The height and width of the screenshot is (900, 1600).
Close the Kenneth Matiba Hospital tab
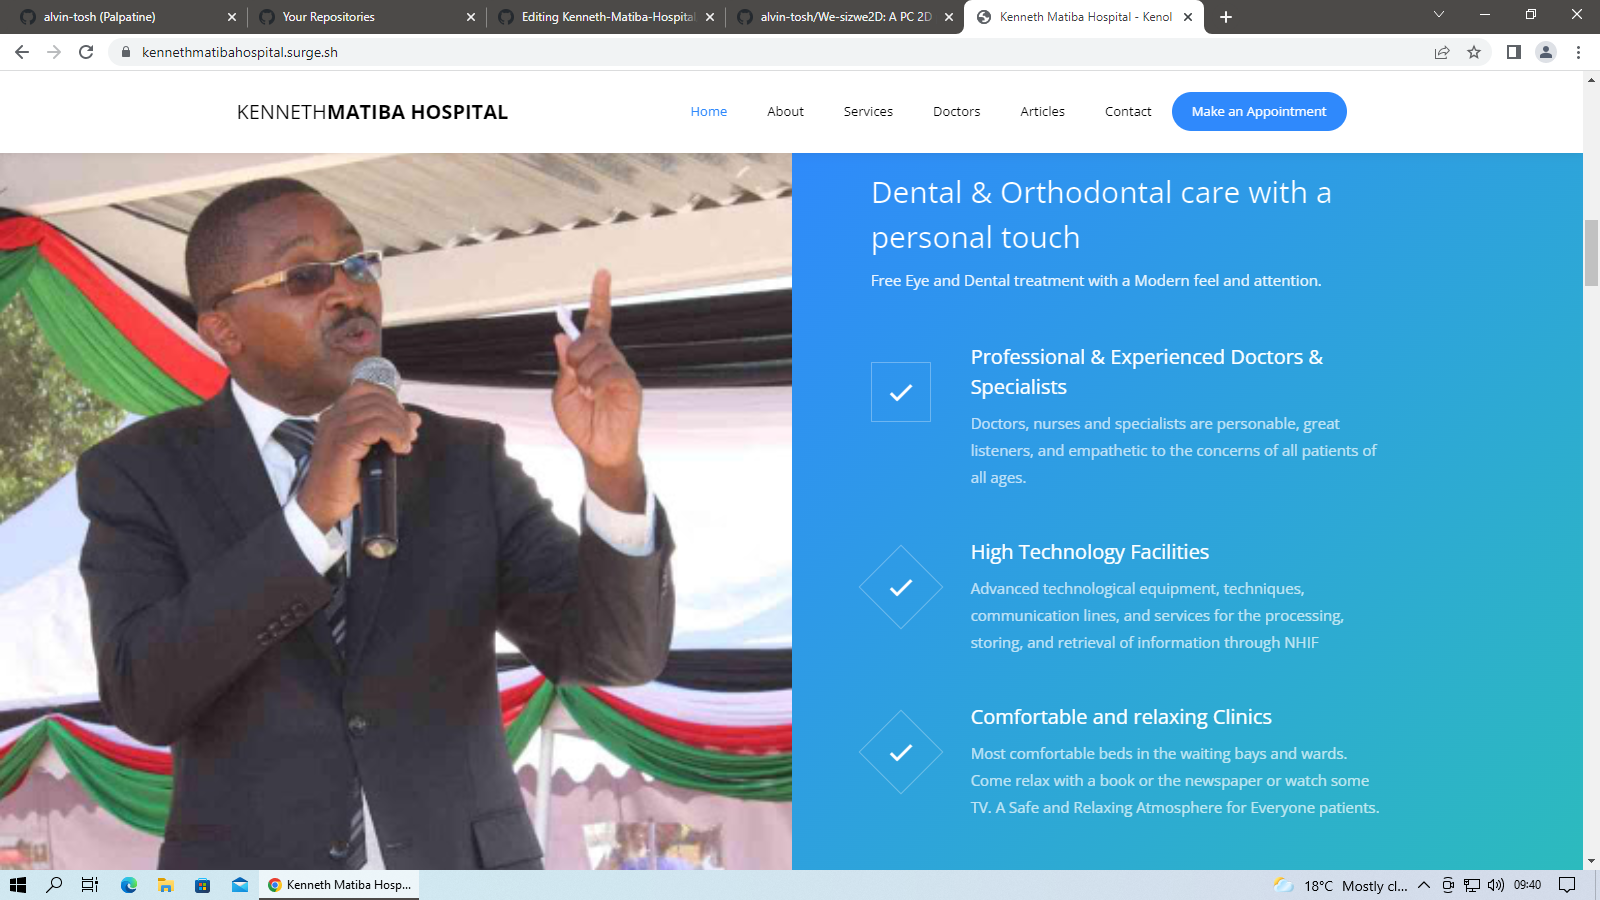click(x=1188, y=17)
